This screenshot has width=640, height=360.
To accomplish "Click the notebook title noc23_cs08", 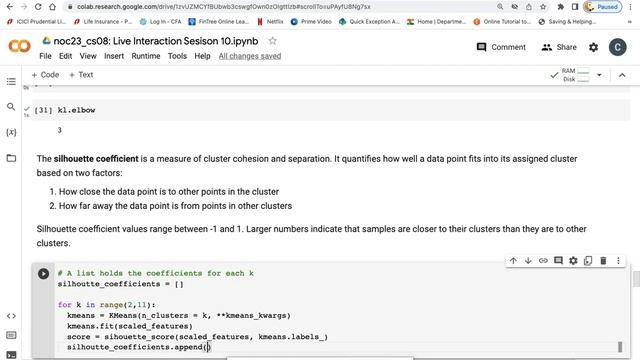I will (156, 41).
